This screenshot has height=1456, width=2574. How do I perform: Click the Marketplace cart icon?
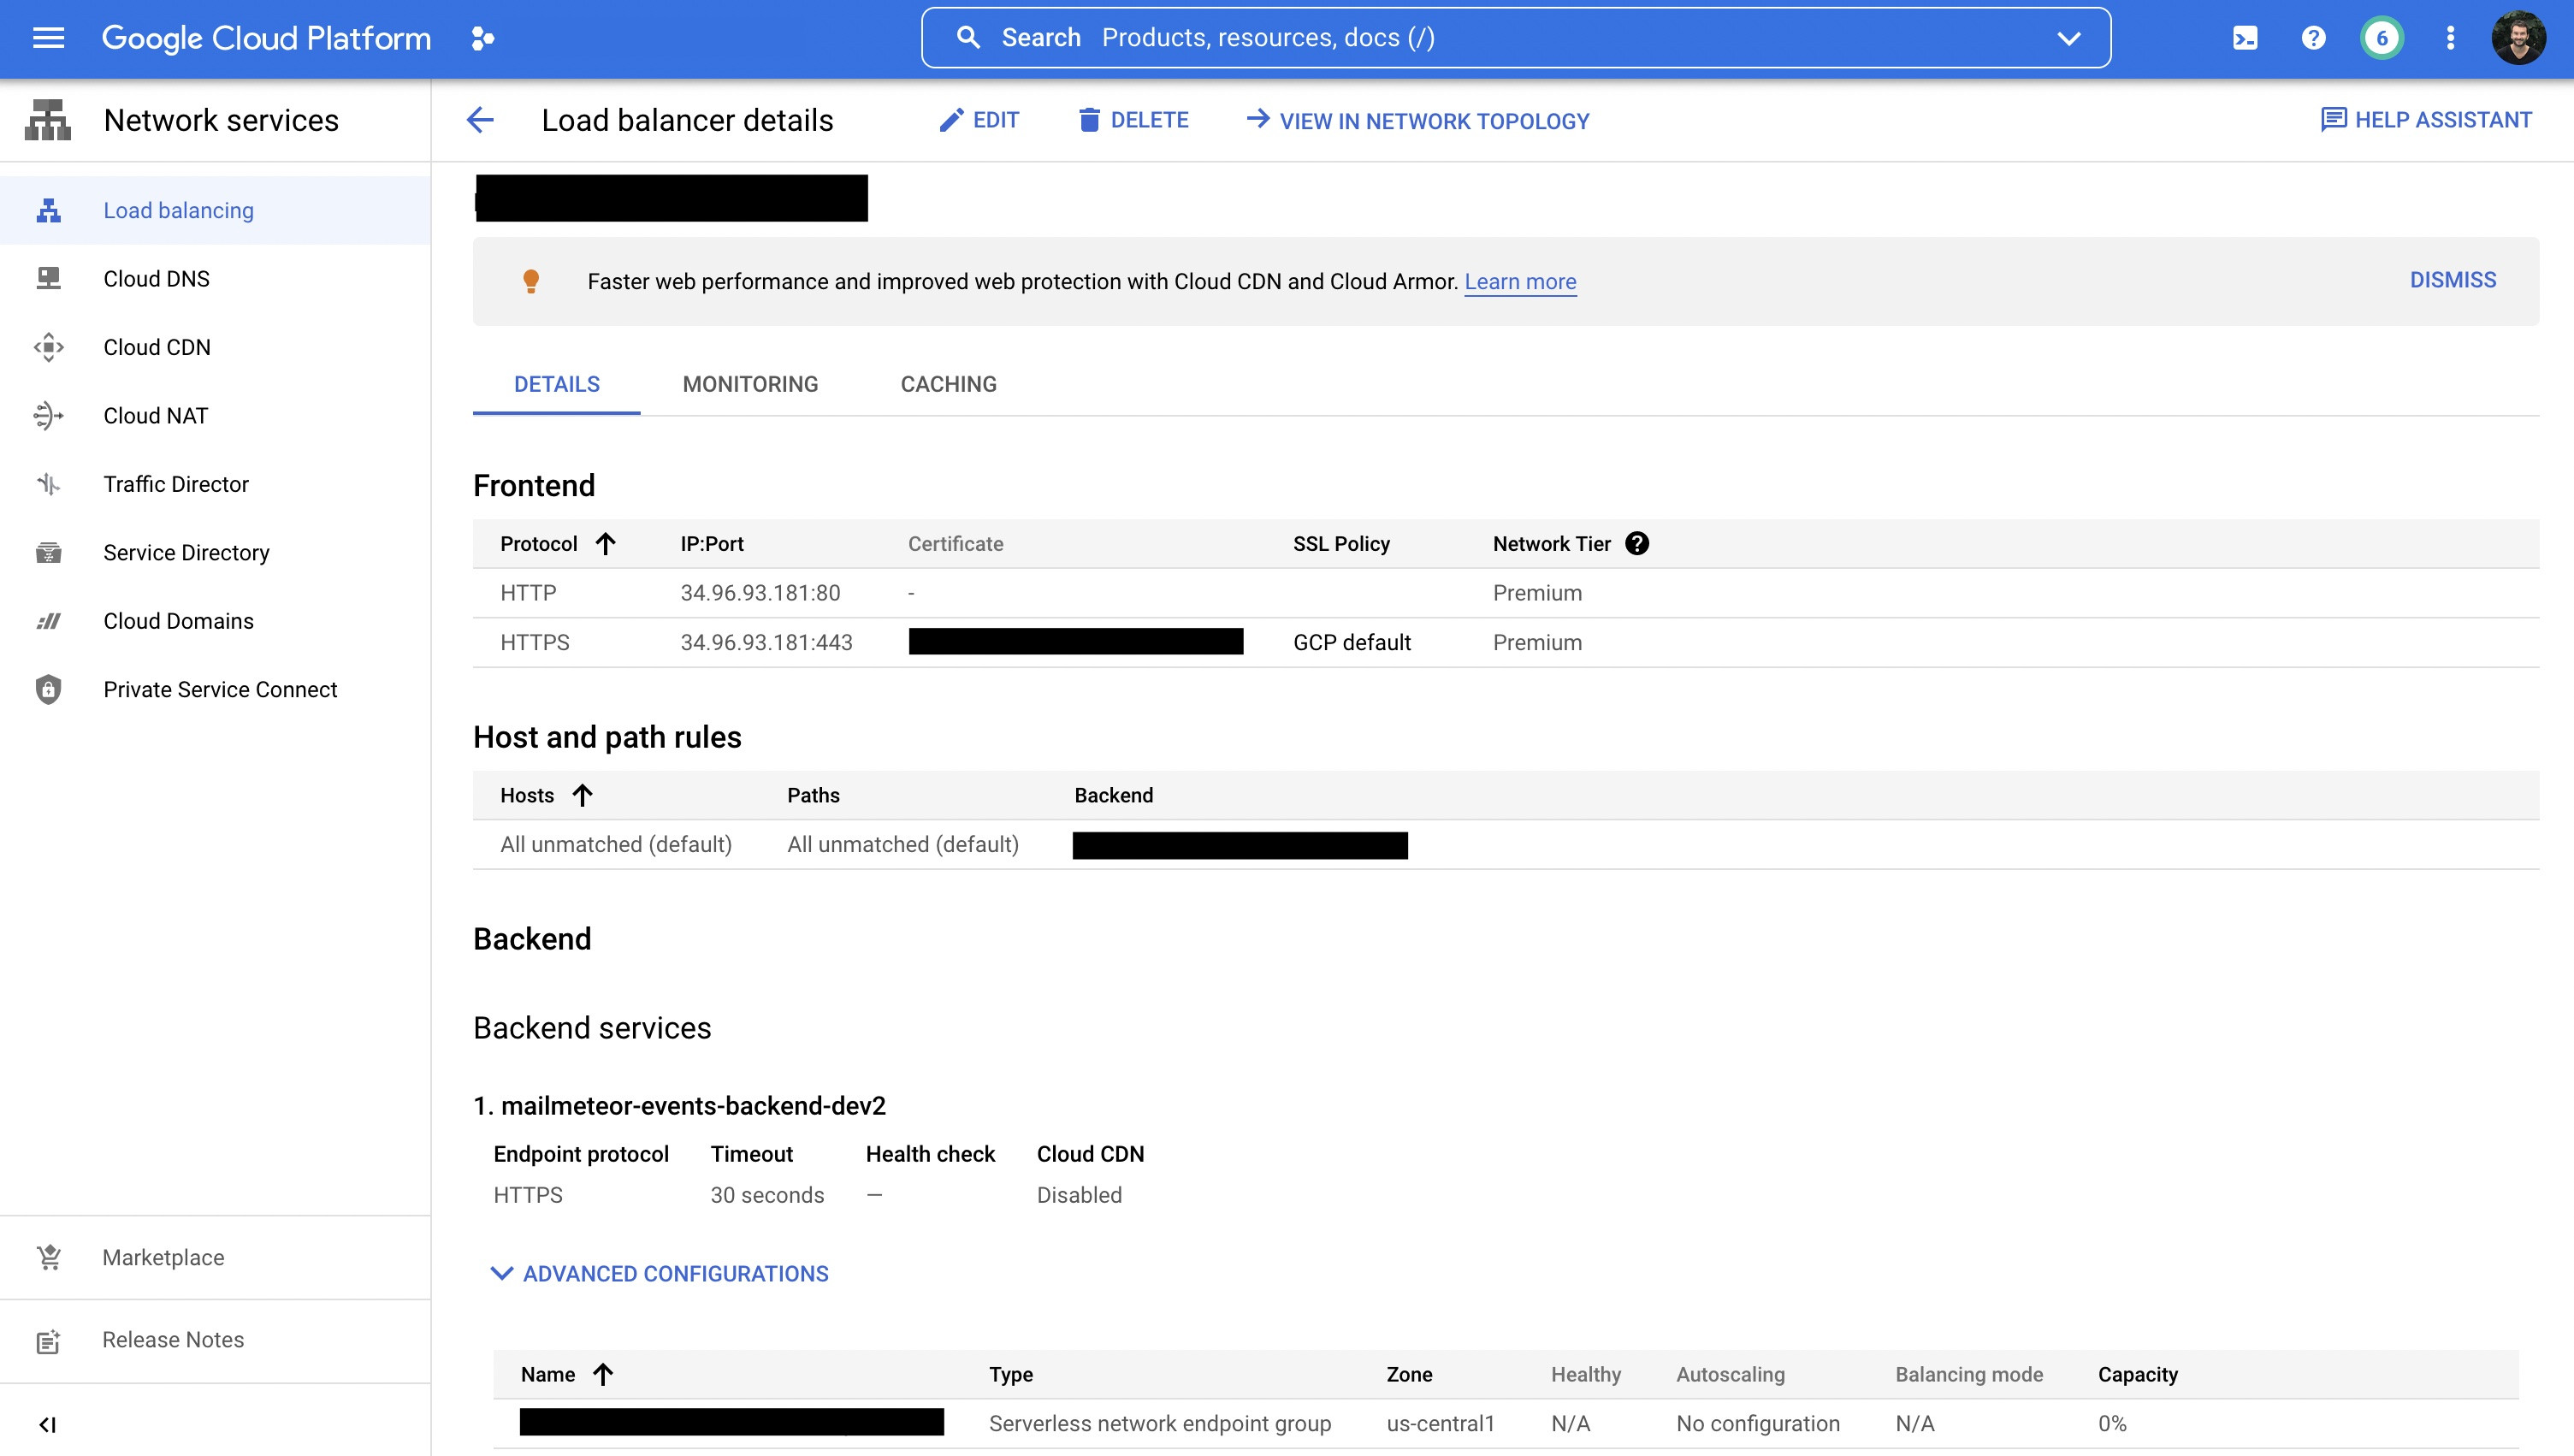[48, 1257]
